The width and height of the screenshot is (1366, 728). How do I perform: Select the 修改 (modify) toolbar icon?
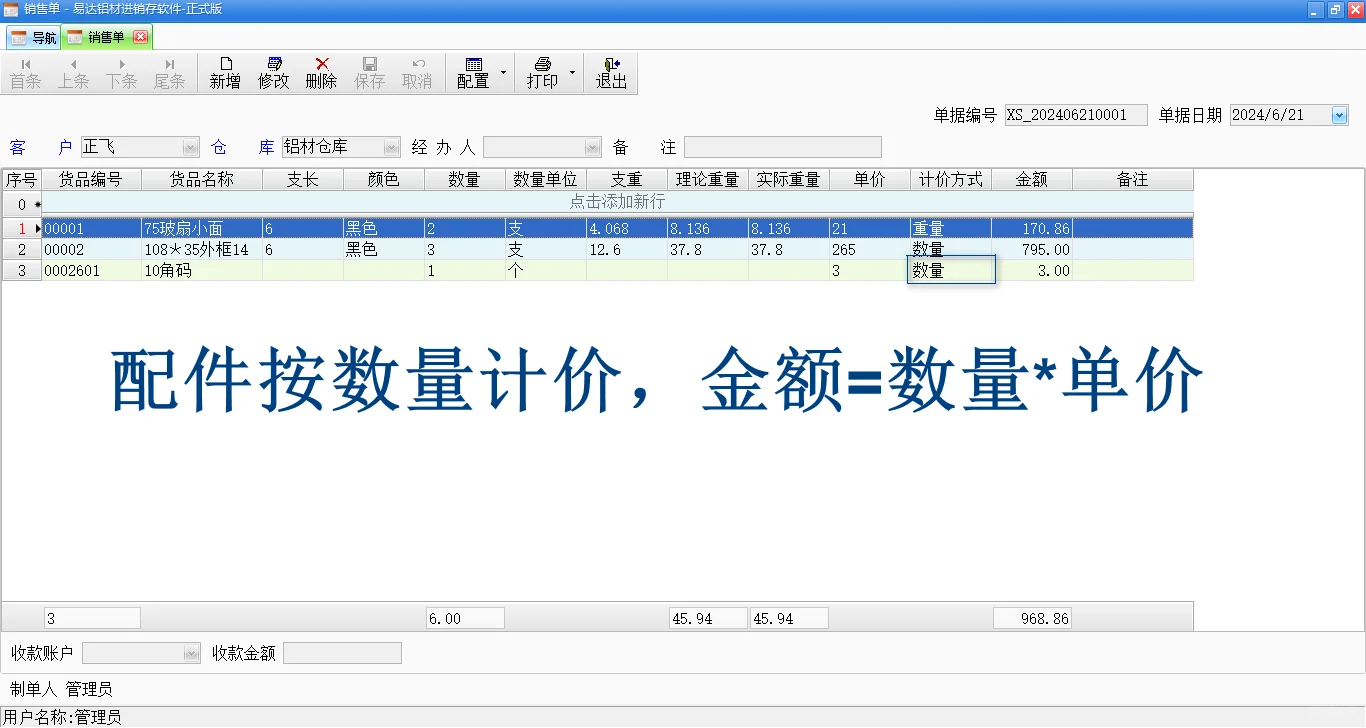273,72
